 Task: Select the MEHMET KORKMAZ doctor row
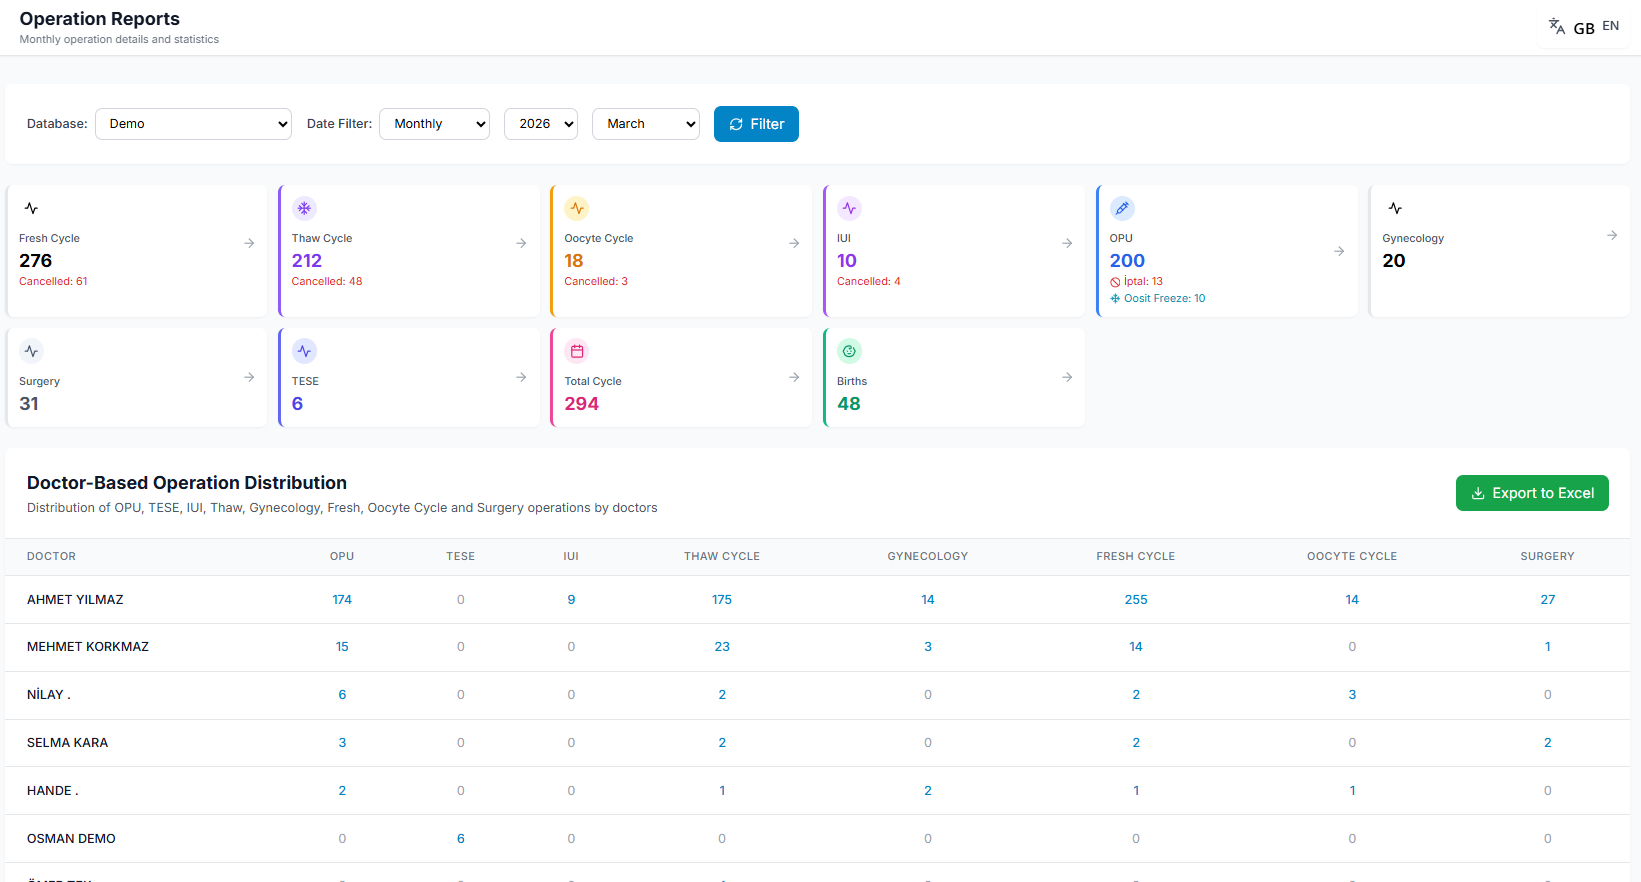pyautogui.click(x=817, y=647)
